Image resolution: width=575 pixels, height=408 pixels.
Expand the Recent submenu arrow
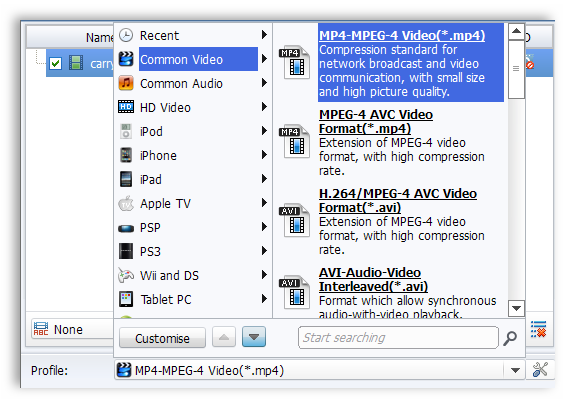(264, 35)
